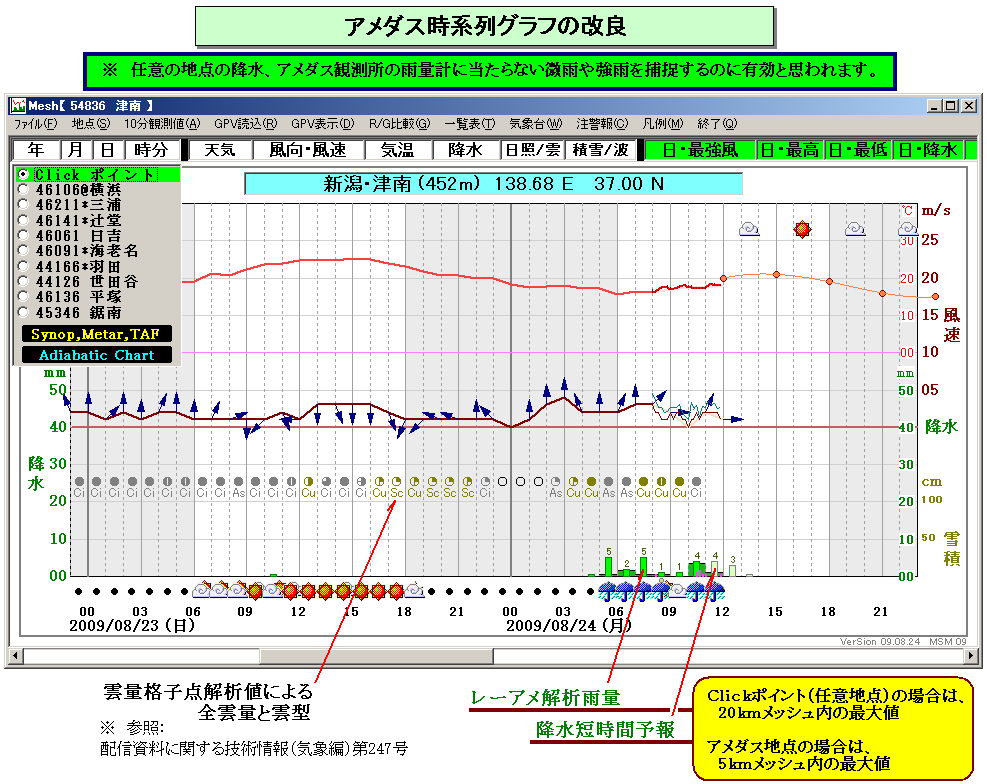This screenshot has width=987, height=784.
Task: Close the Mesh window
Action: pos(969,106)
